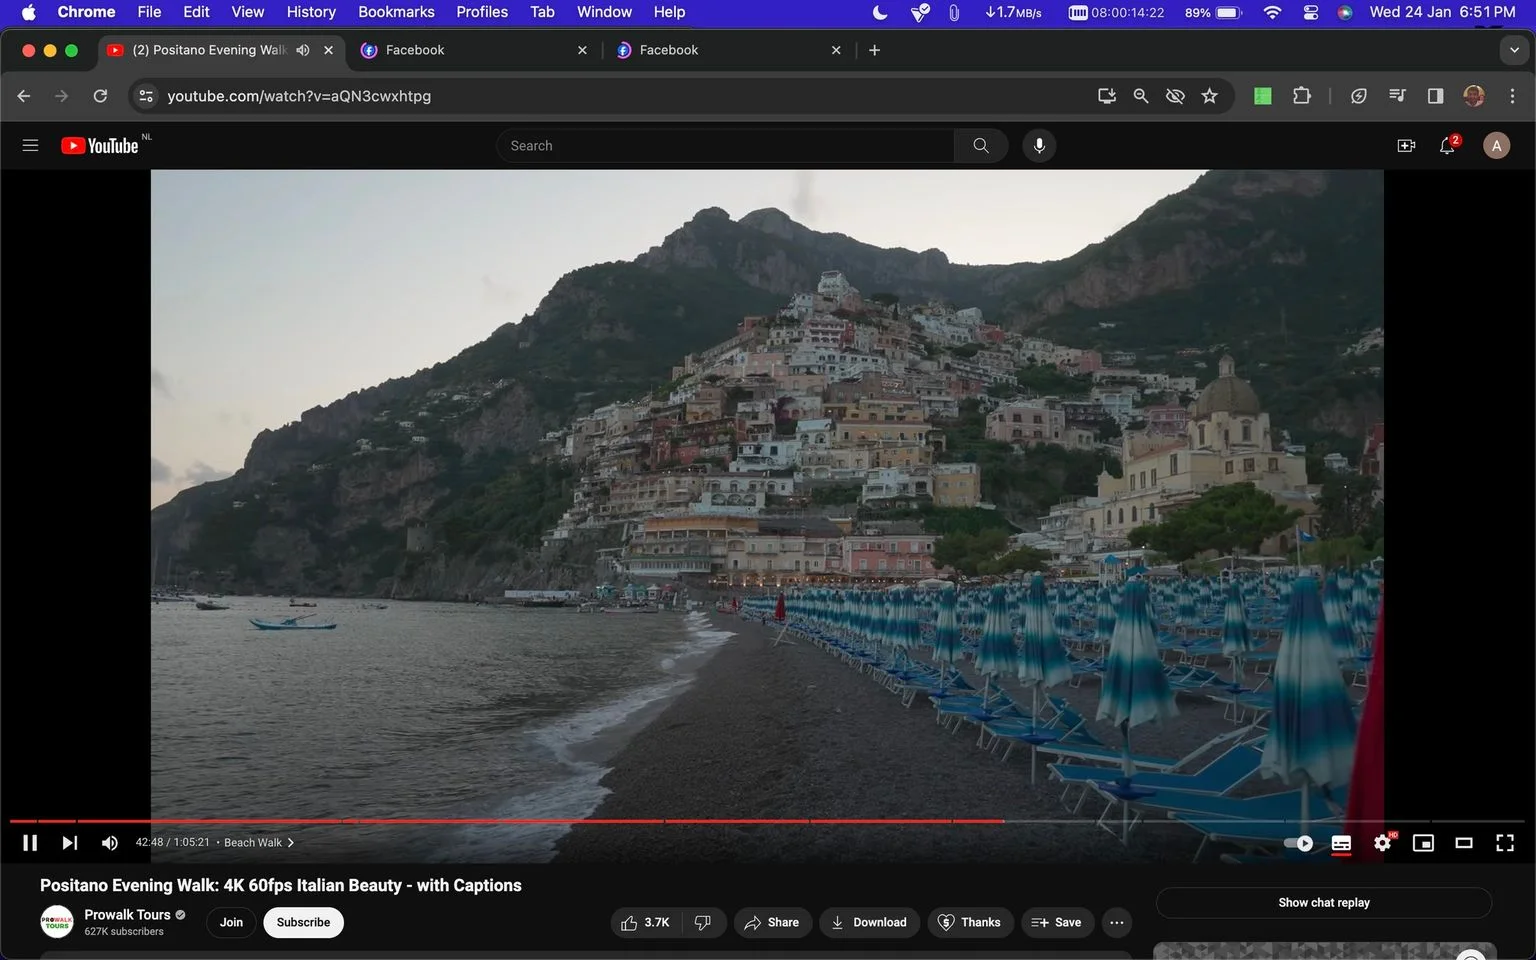Viewport: 1536px width, 960px height.
Task: Click the crossed-eye tracking protection icon
Action: pyautogui.click(x=1175, y=96)
